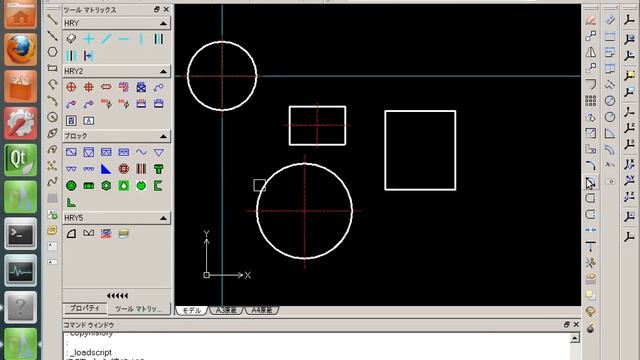Collapse the HRY5 group
The image size is (640, 360).
click(x=163, y=218)
